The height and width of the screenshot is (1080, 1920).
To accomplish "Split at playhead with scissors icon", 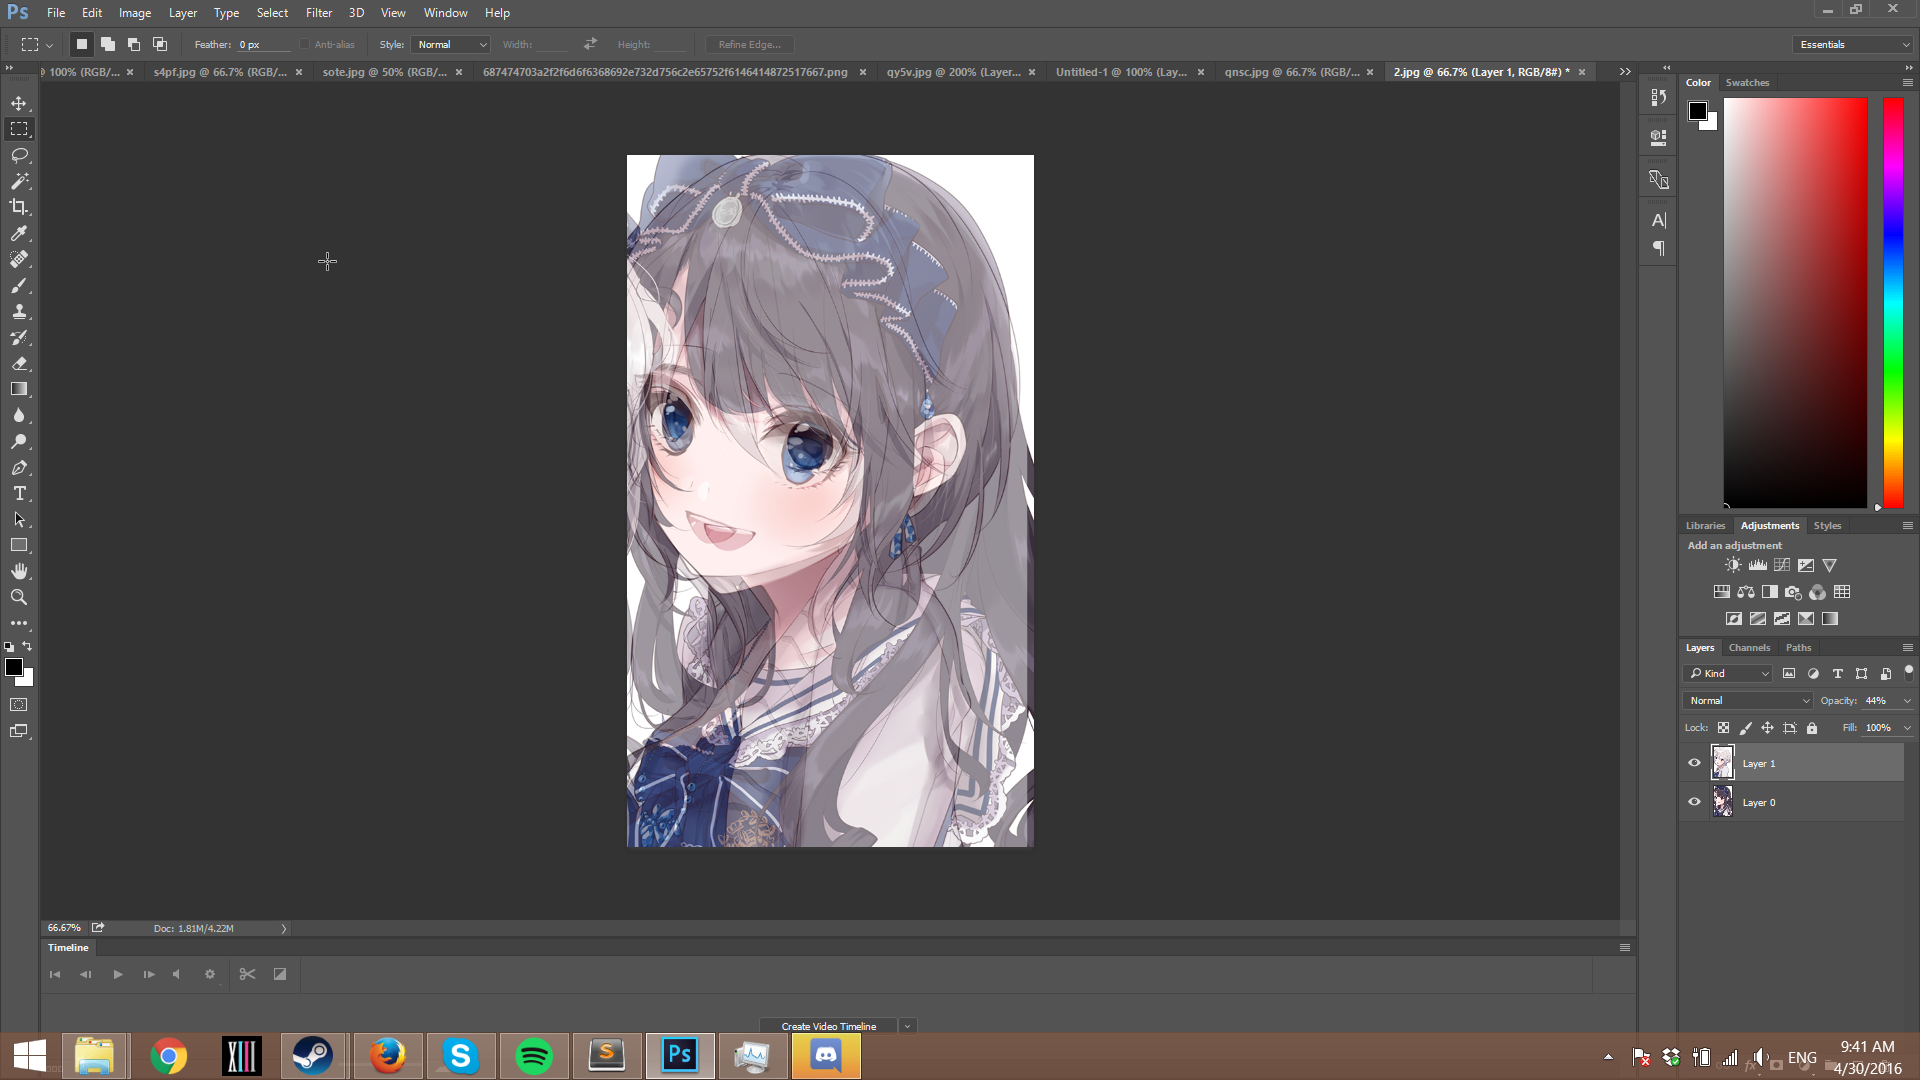I will (247, 974).
